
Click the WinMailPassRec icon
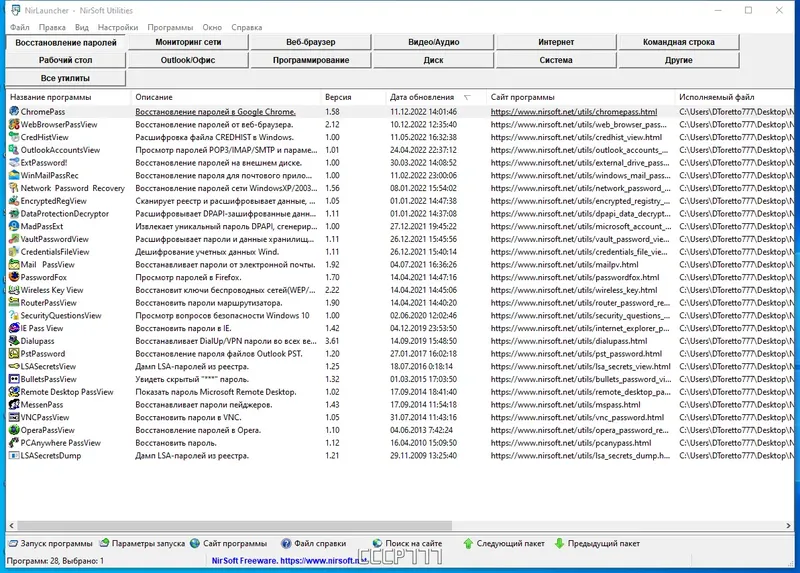click(14, 175)
